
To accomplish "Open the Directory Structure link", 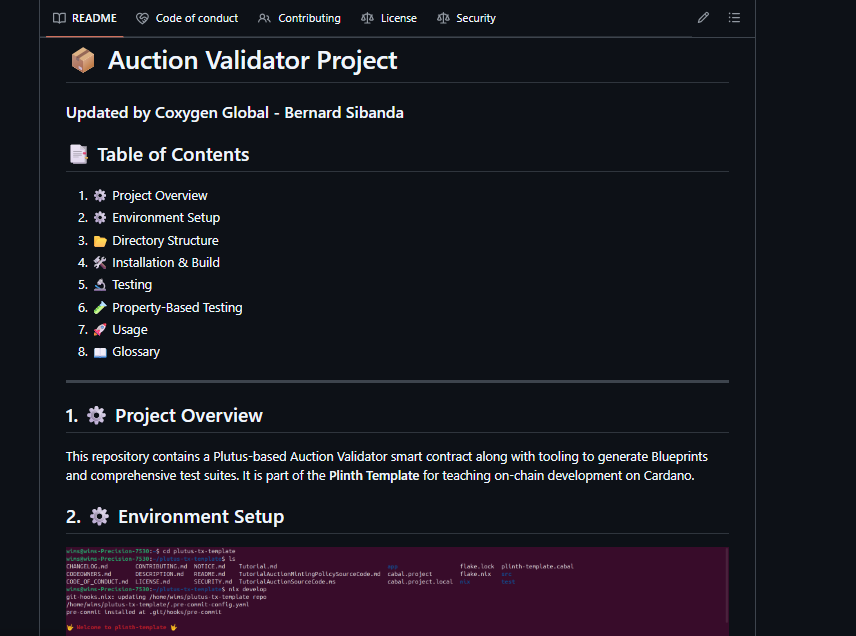I will 164,240.
